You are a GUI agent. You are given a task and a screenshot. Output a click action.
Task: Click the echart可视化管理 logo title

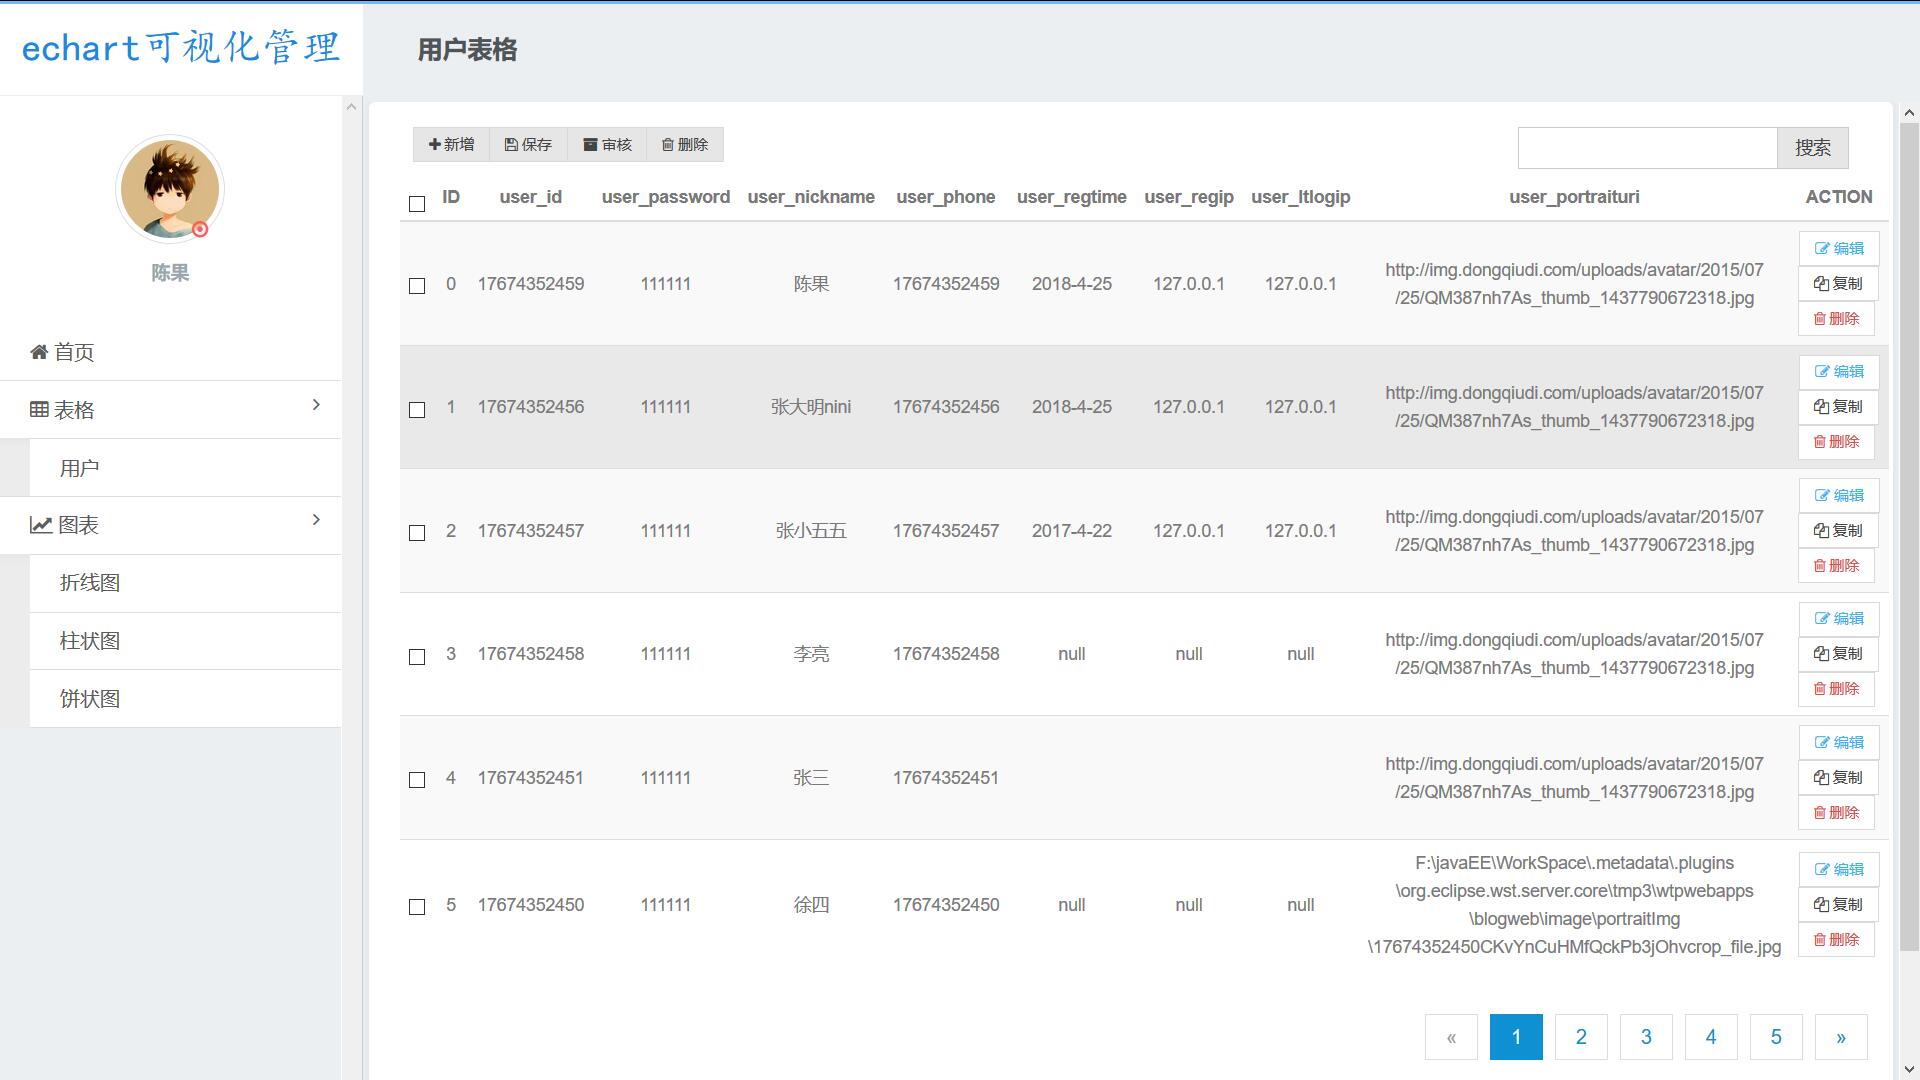pos(181,47)
